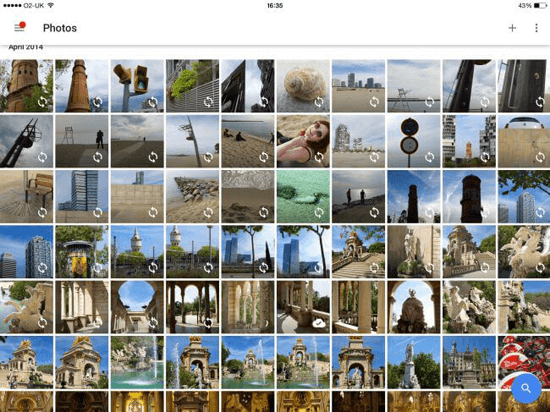Open the statue in wall niche photo

coord(414,251)
